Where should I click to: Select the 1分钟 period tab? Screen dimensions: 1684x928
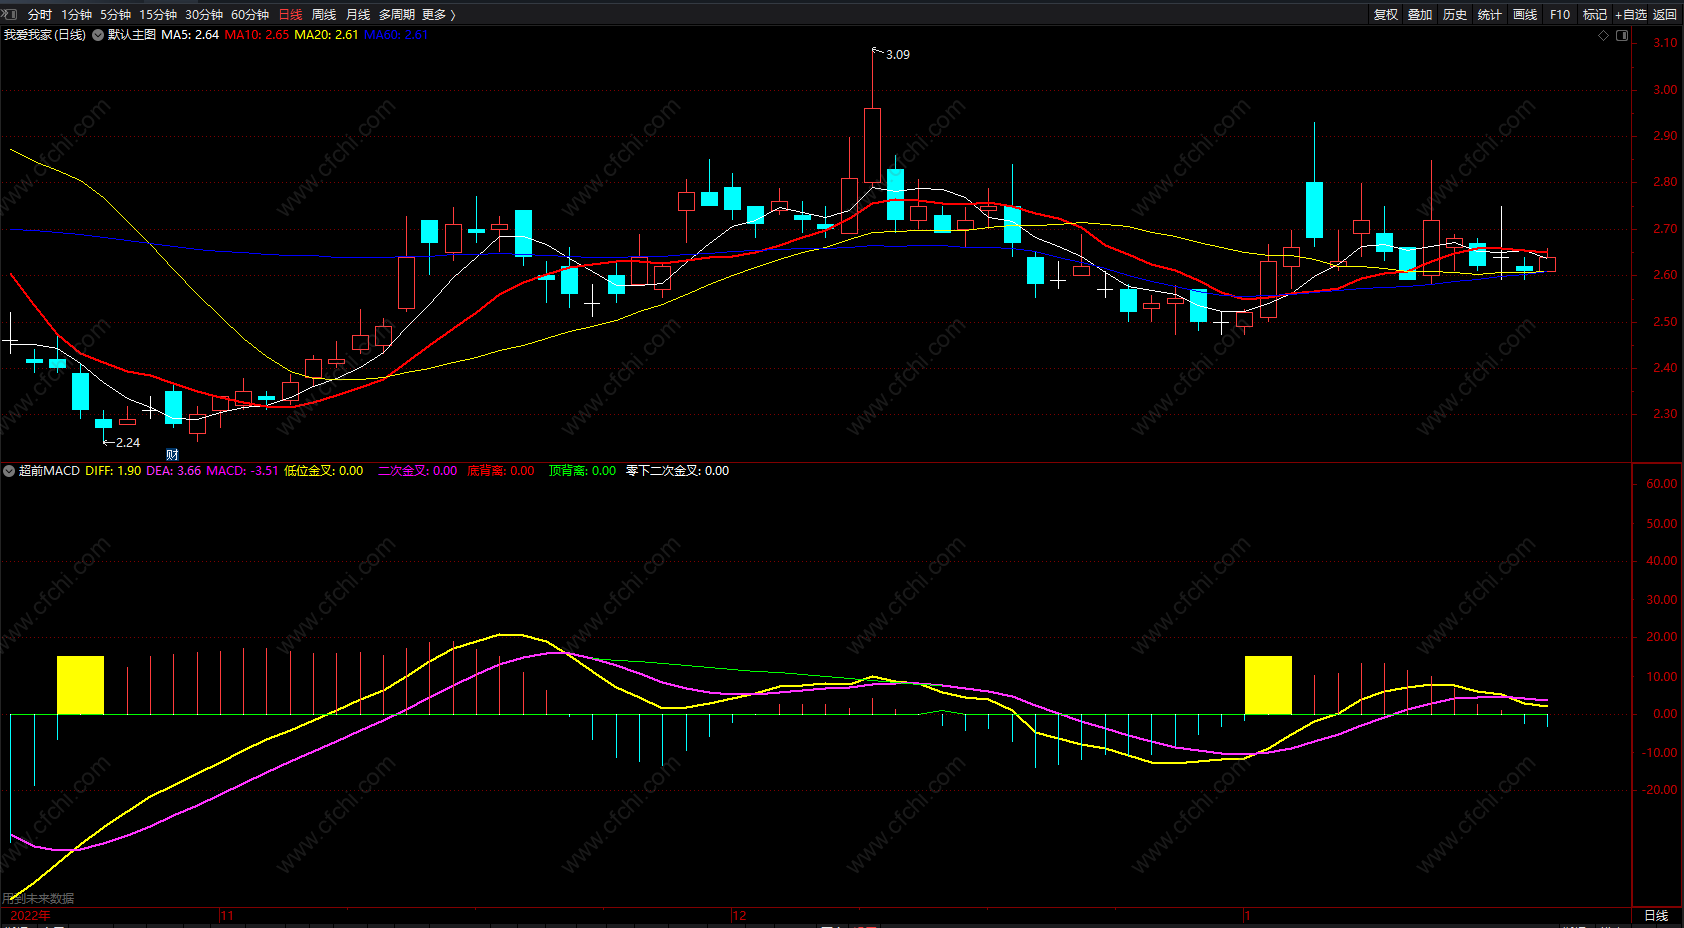77,14
